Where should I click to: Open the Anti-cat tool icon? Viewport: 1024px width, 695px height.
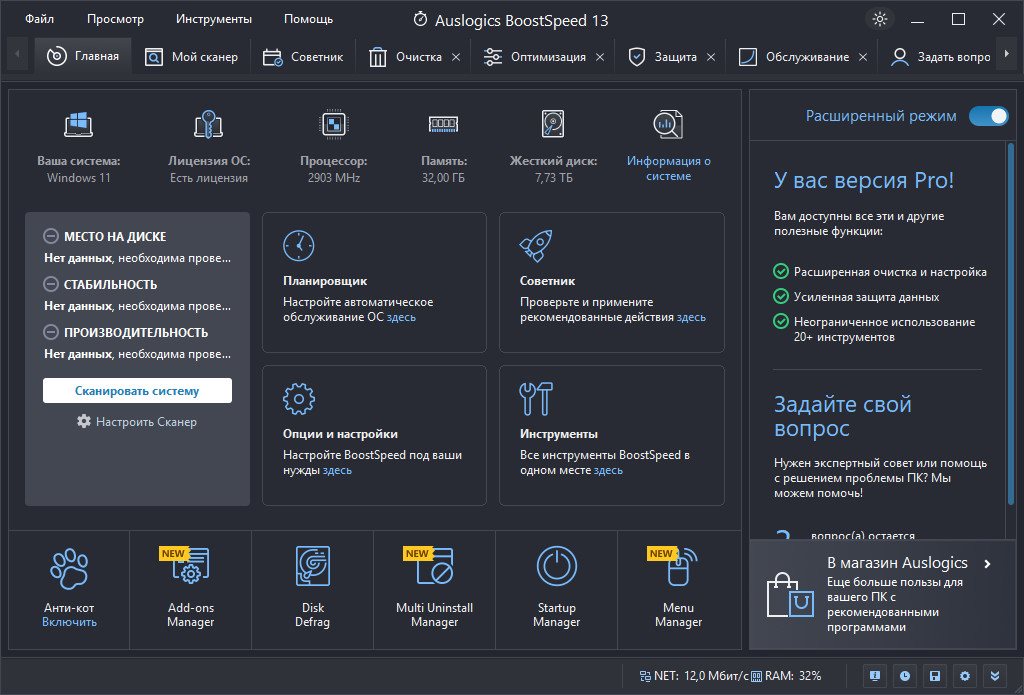coord(69,568)
